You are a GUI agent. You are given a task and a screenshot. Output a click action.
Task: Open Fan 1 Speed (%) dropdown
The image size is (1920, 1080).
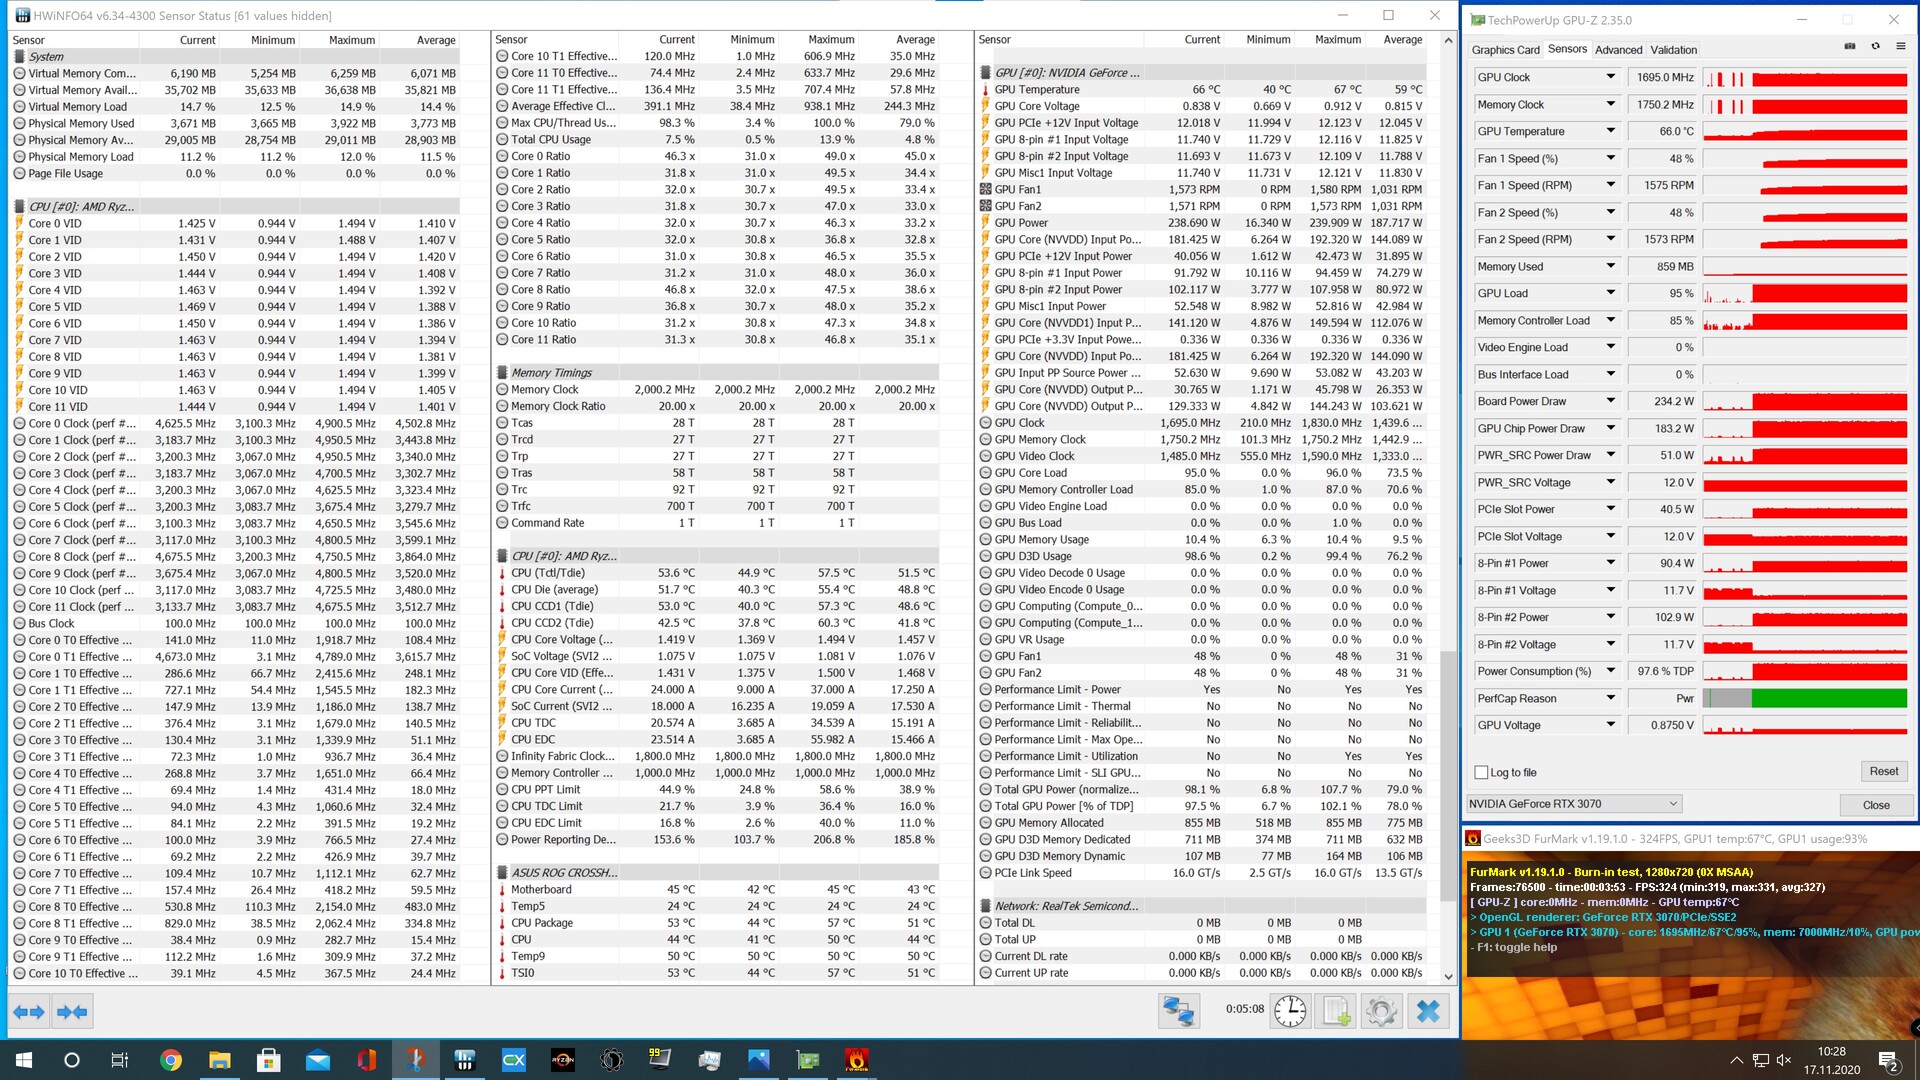(1610, 158)
